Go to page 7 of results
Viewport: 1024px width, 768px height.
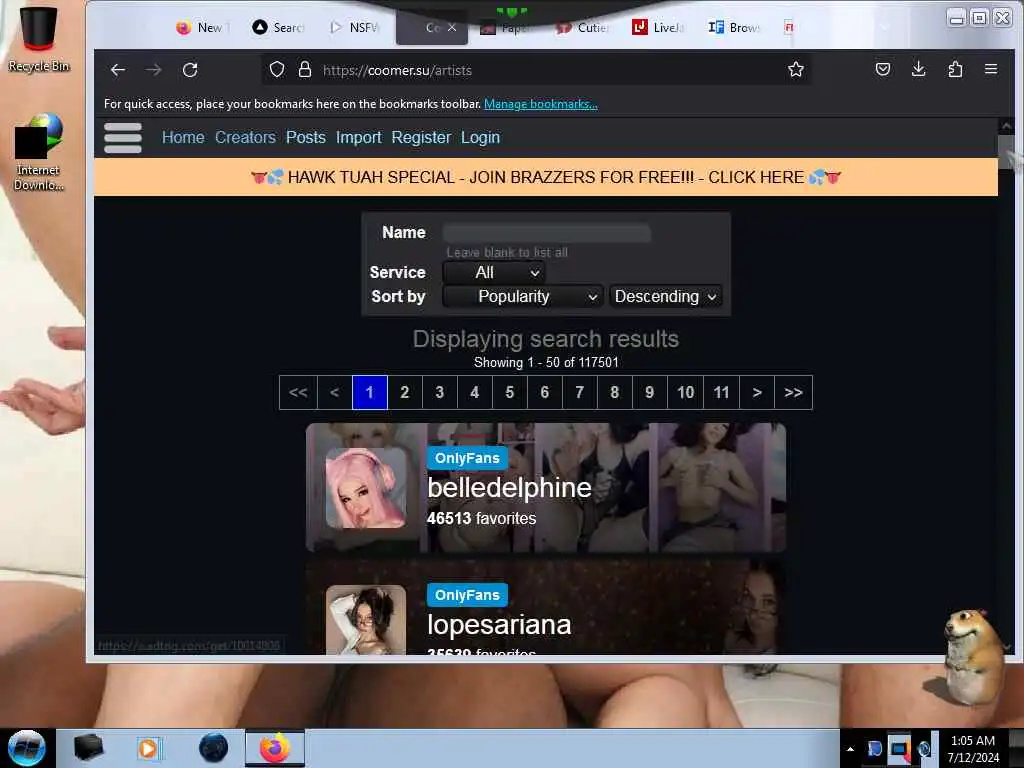tap(579, 392)
